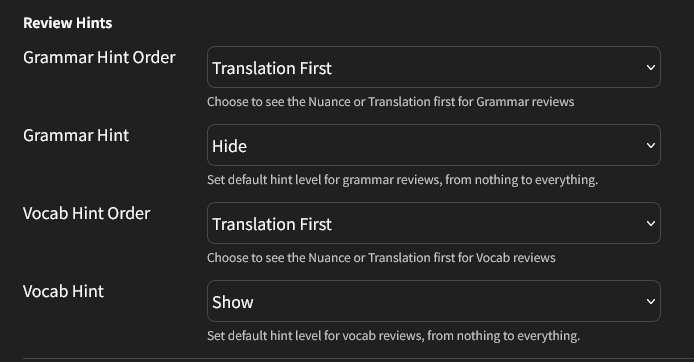Click the chevron arrow in Grammar Hint Order dropdown

pos(651,68)
